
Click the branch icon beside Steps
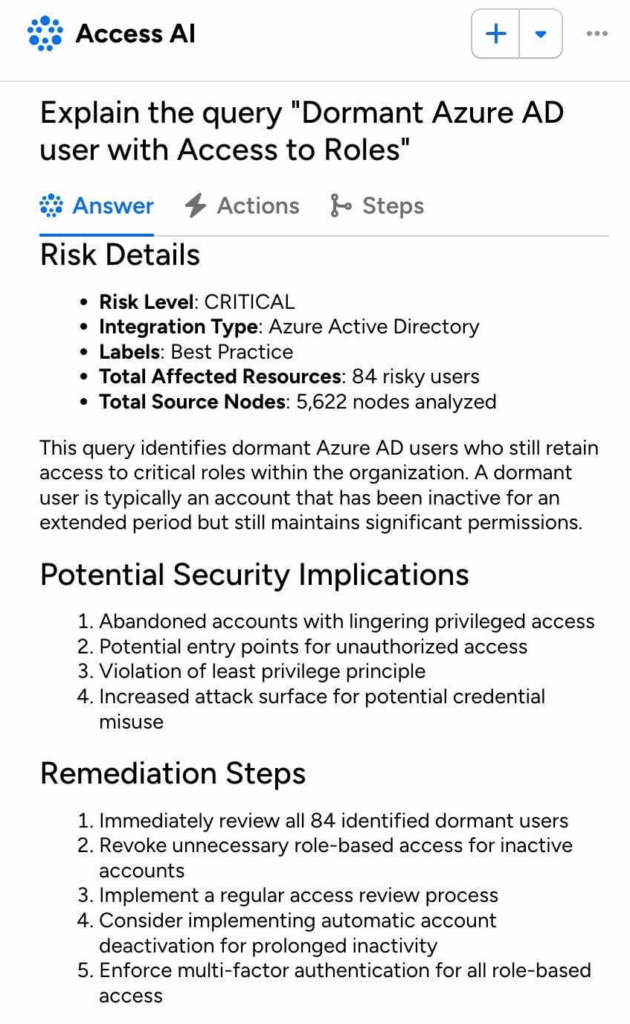[x=341, y=206]
